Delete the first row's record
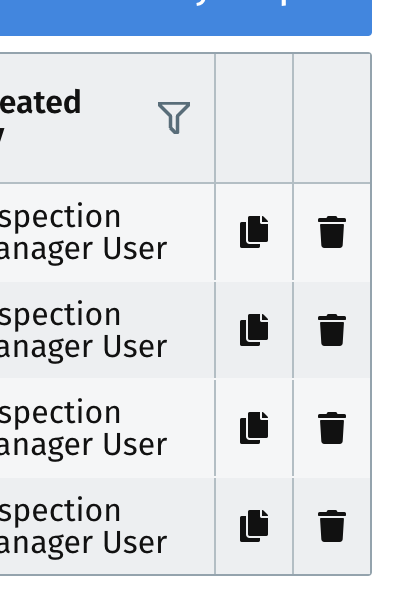Image resolution: width=414 pixels, height=610 pixels. point(332,232)
